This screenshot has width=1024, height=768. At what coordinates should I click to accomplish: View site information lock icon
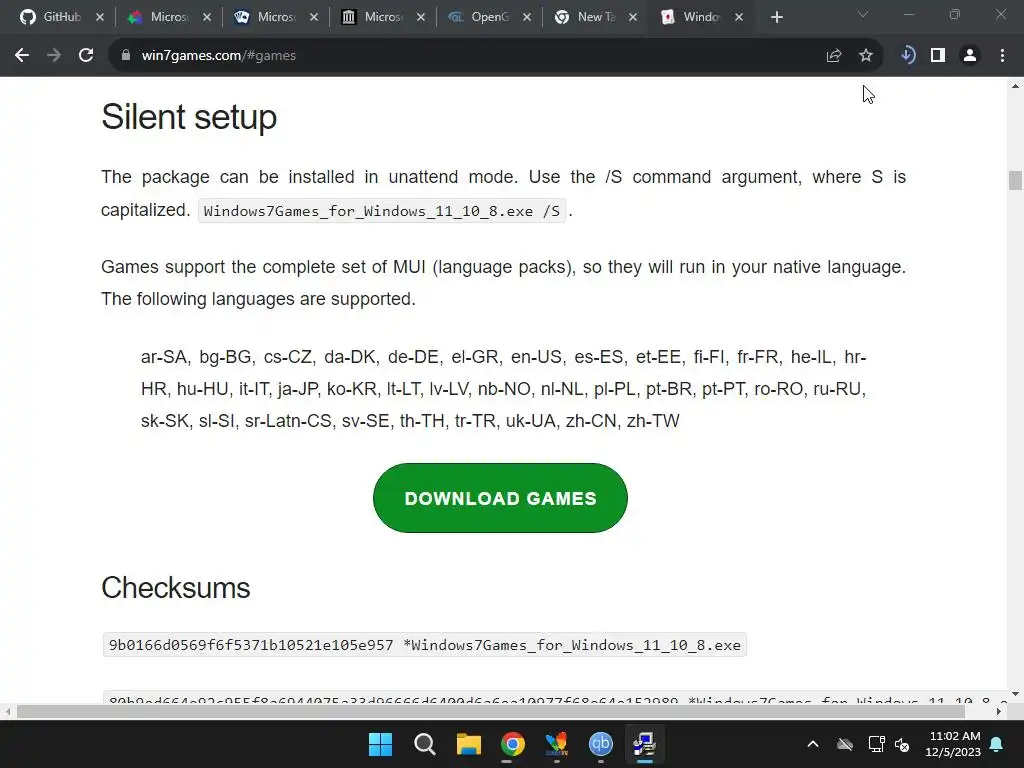[126, 56]
